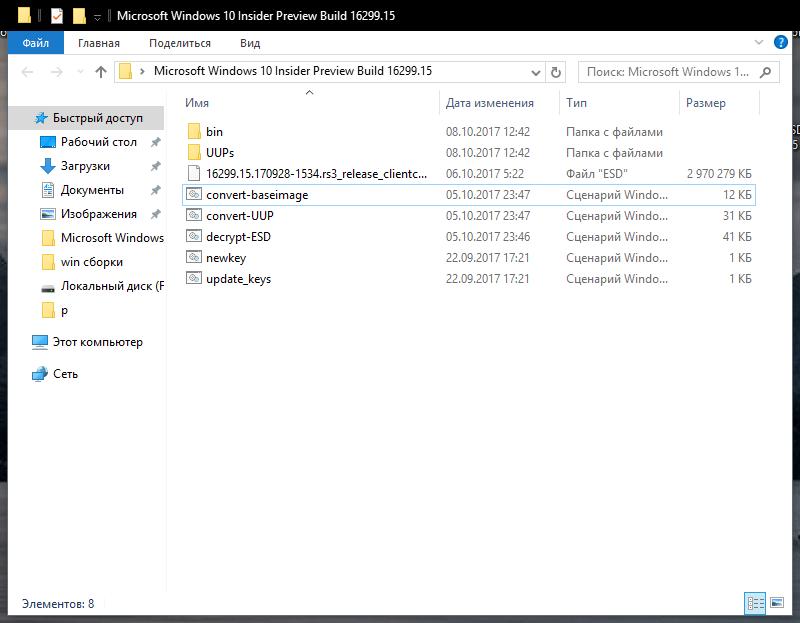Refresh the current folder view
800x623 pixels.
tap(557, 72)
